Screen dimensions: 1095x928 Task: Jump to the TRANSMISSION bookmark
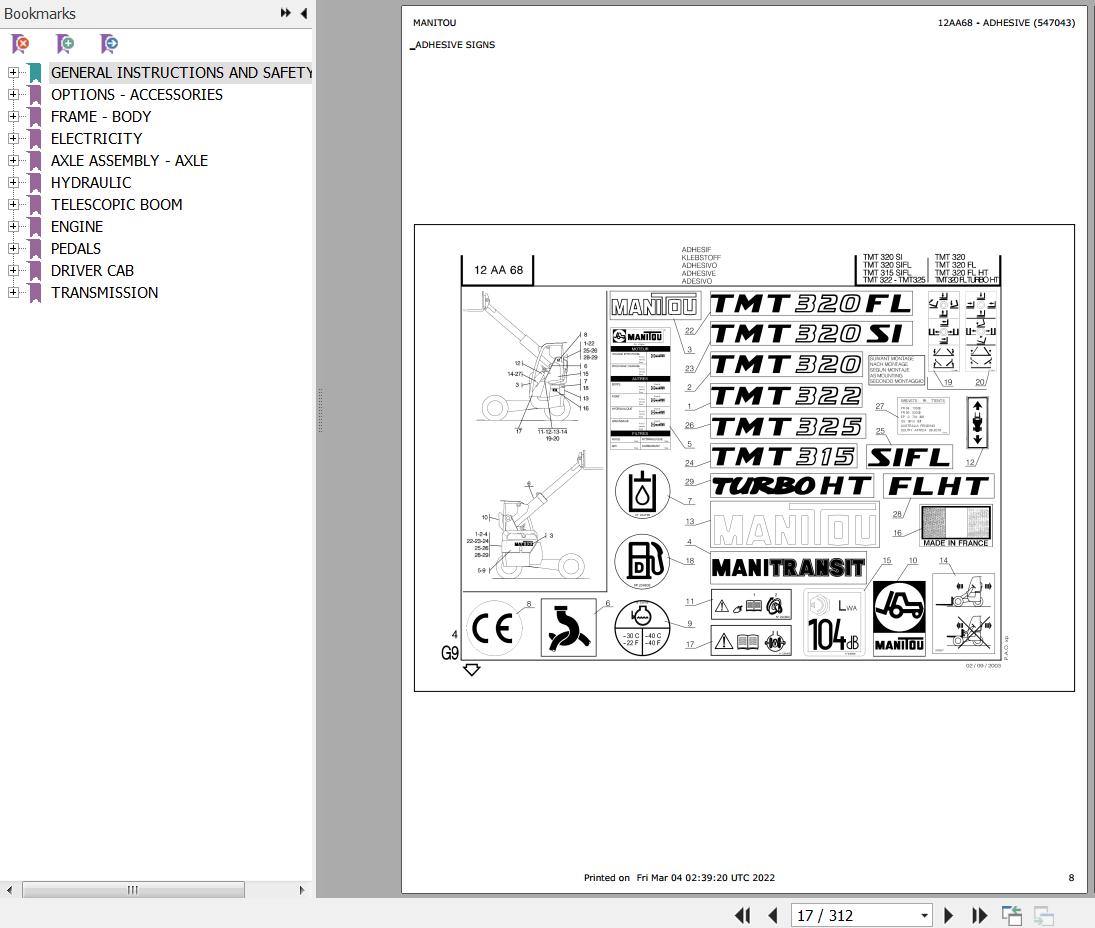105,293
